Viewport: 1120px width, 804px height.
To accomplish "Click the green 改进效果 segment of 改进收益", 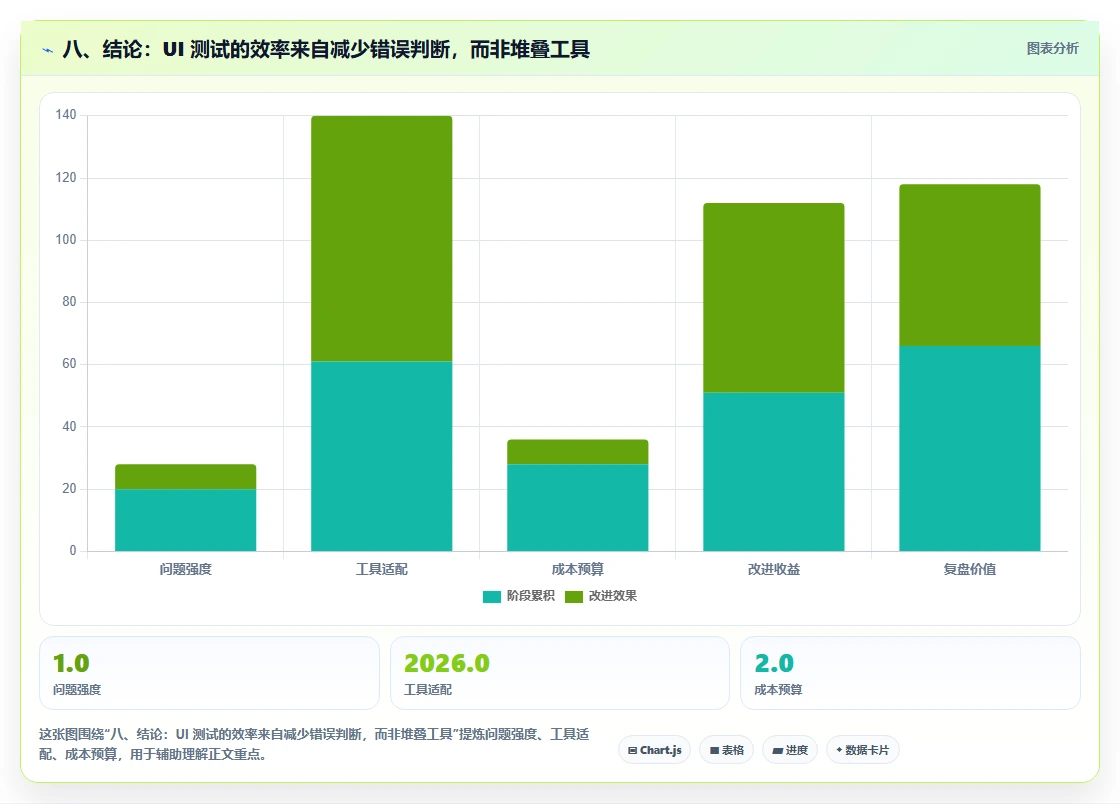I will 774,298.
